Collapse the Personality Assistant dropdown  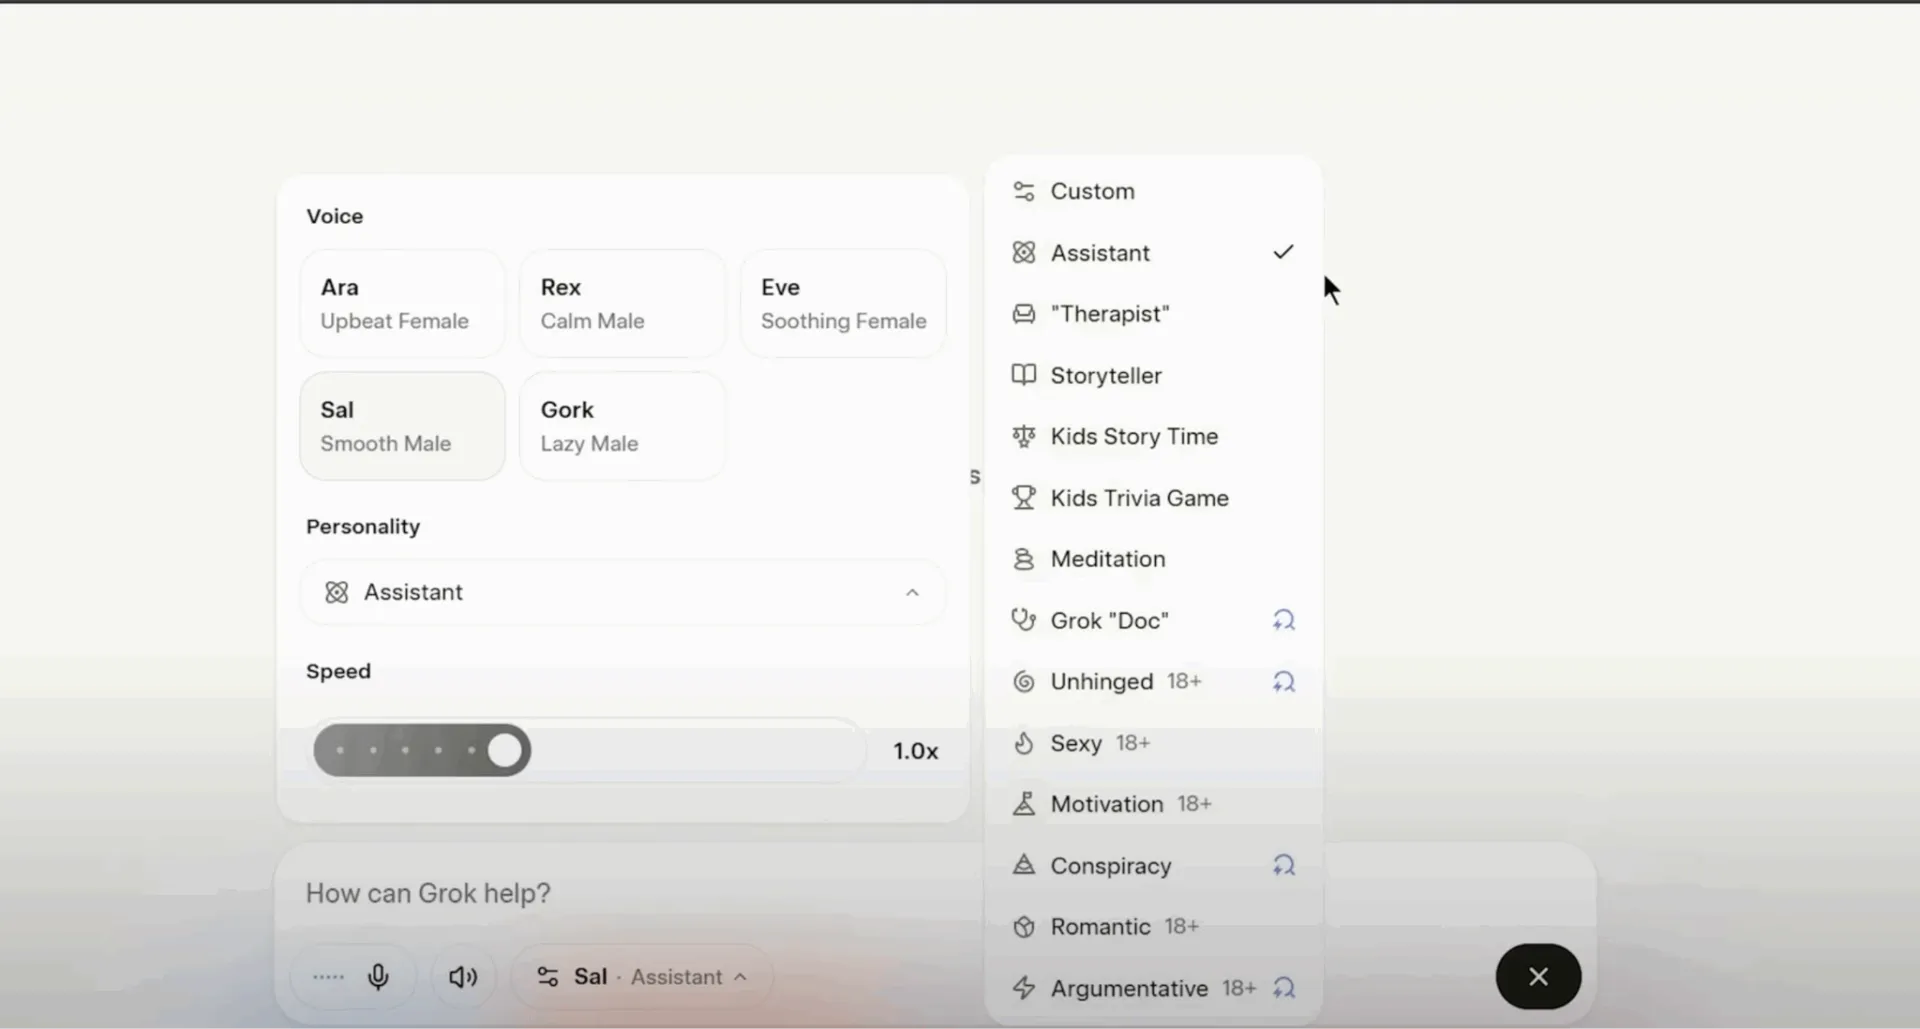coord(622,592)
